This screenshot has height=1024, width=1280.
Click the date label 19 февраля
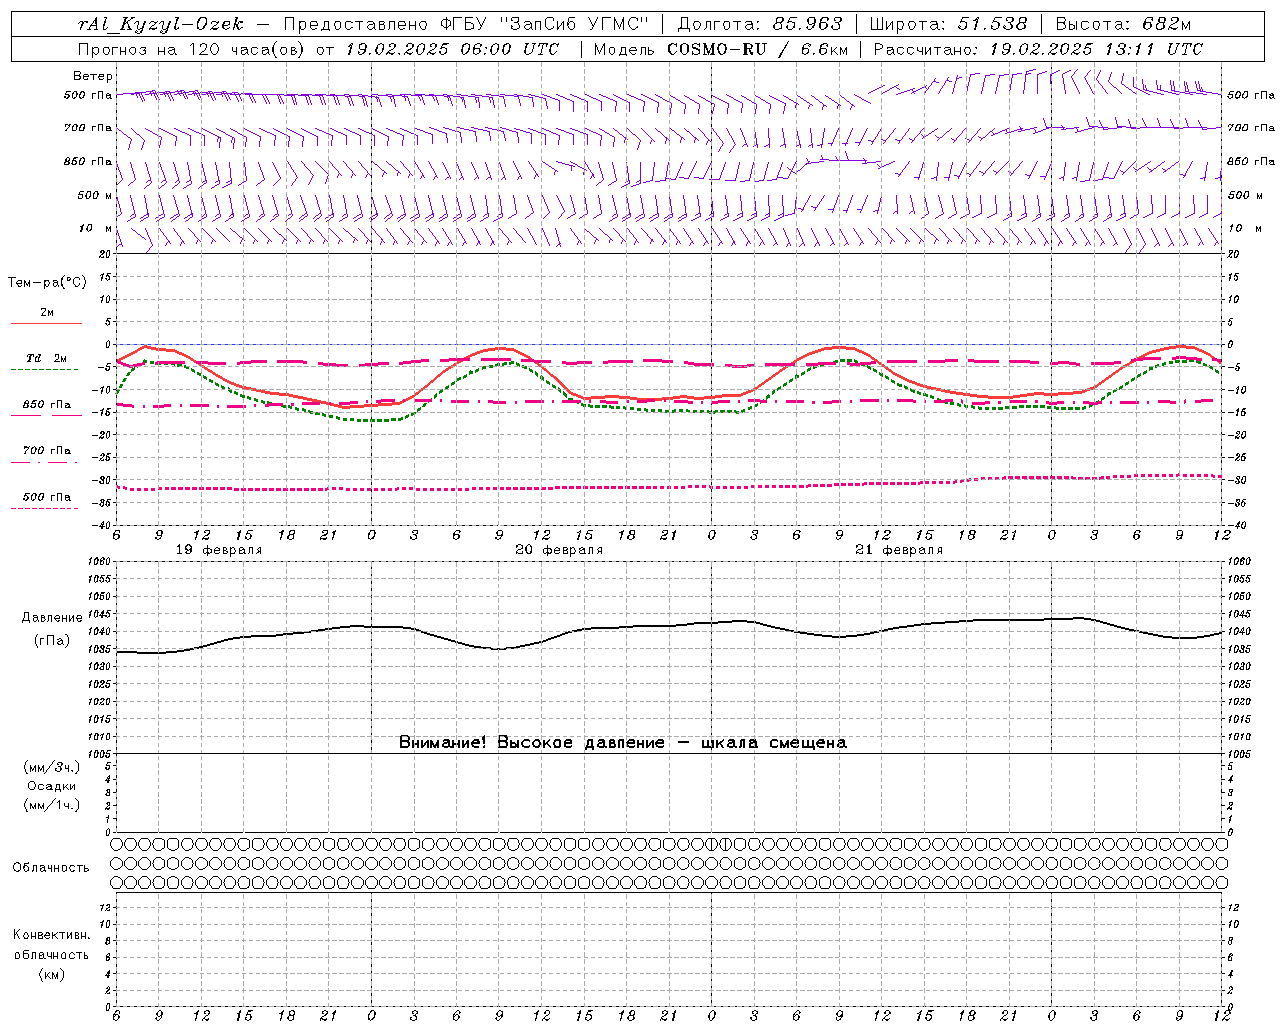pos(219,550)
